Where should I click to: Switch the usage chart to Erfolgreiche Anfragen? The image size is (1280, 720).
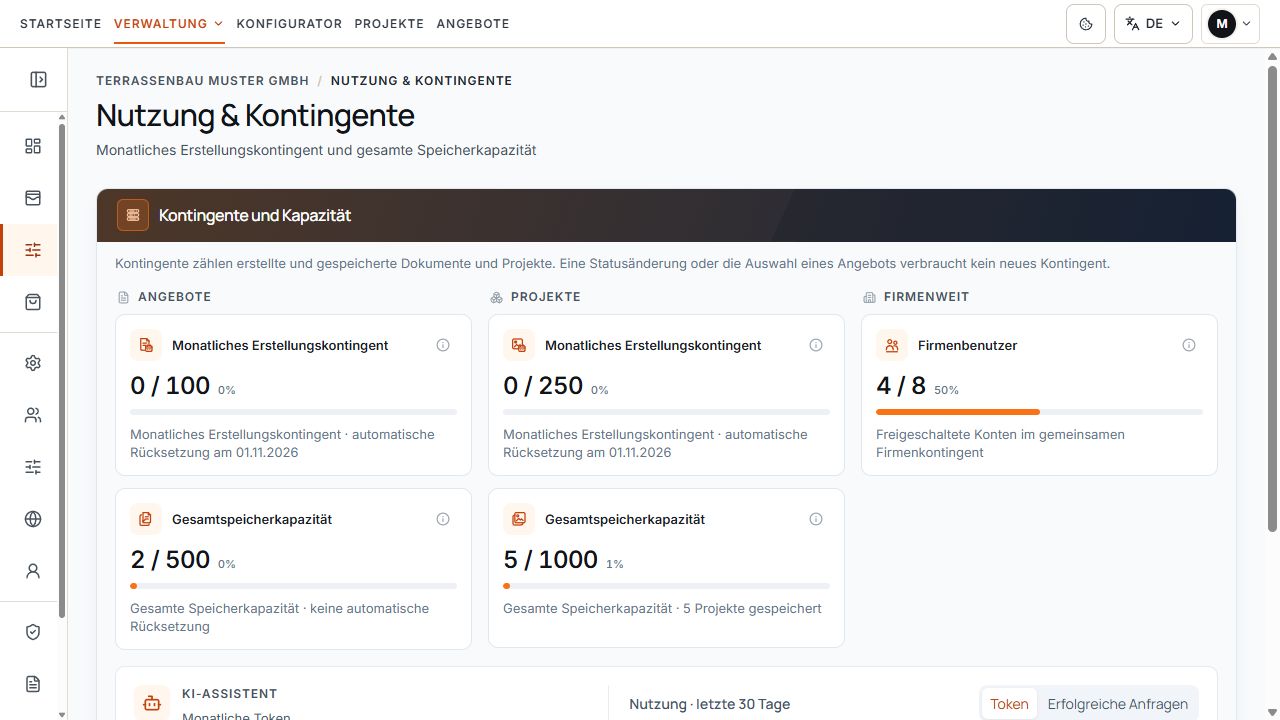pyautogui.click(x=1117, y=704)
